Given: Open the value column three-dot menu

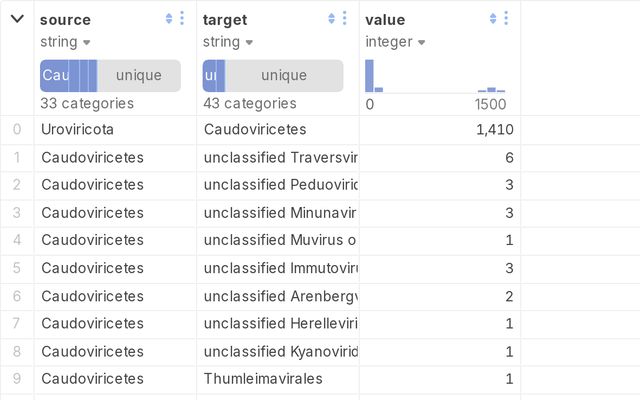Looking at the screenshot, I should (507, 19).
